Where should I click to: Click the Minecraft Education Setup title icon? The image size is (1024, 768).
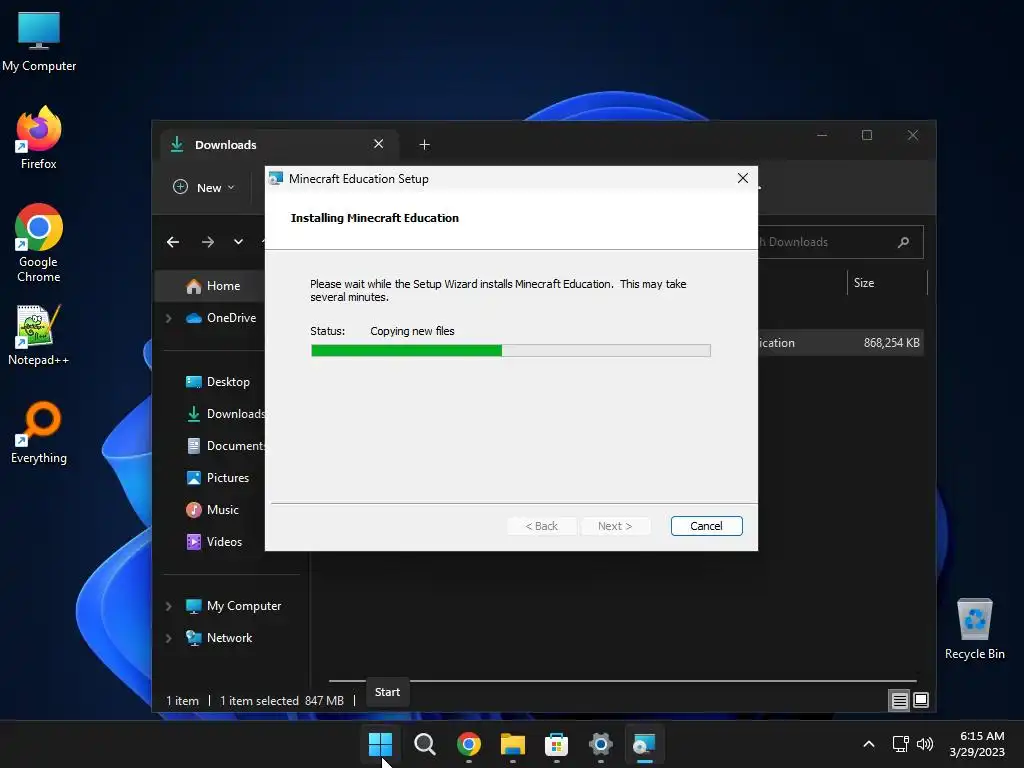coord(276,178)
